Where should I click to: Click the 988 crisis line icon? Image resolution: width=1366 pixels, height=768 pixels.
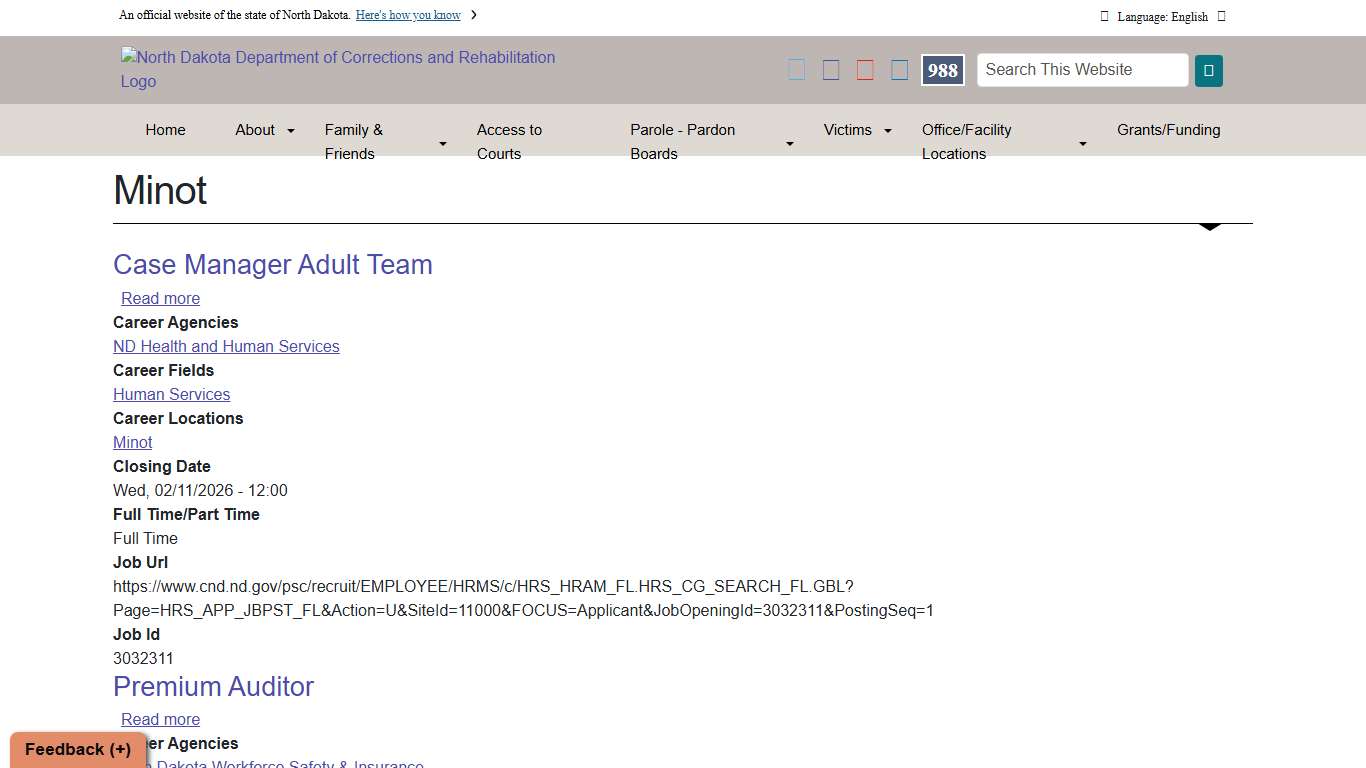click(942, 70)
